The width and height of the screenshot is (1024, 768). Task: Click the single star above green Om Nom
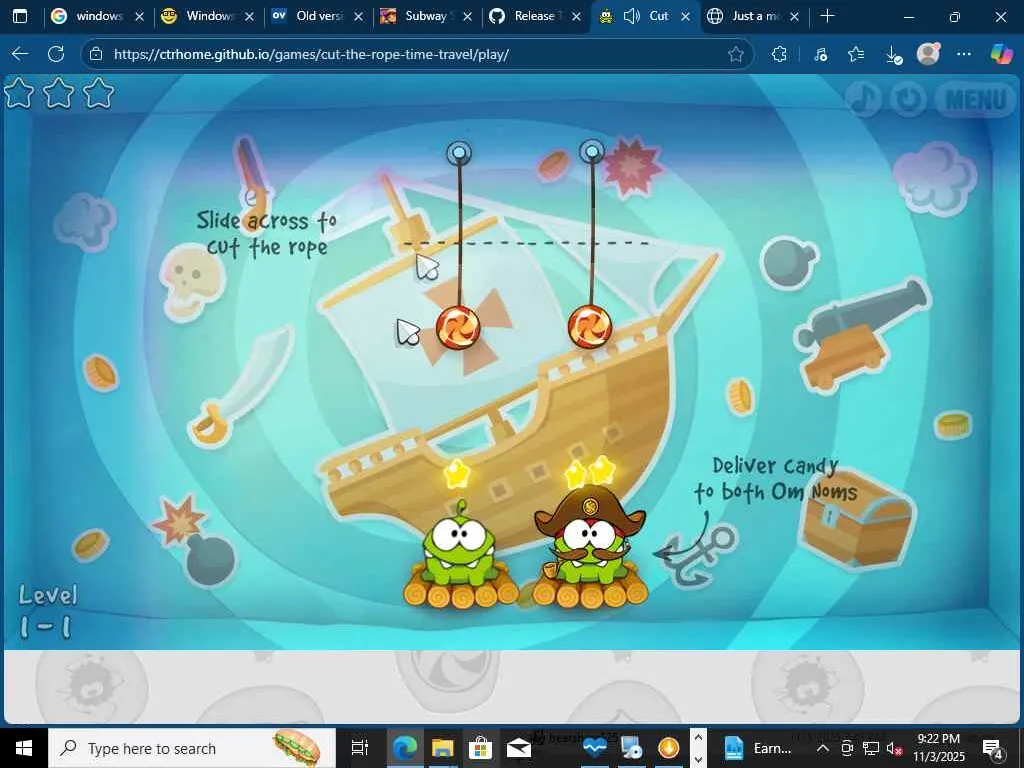pos(456,472)
